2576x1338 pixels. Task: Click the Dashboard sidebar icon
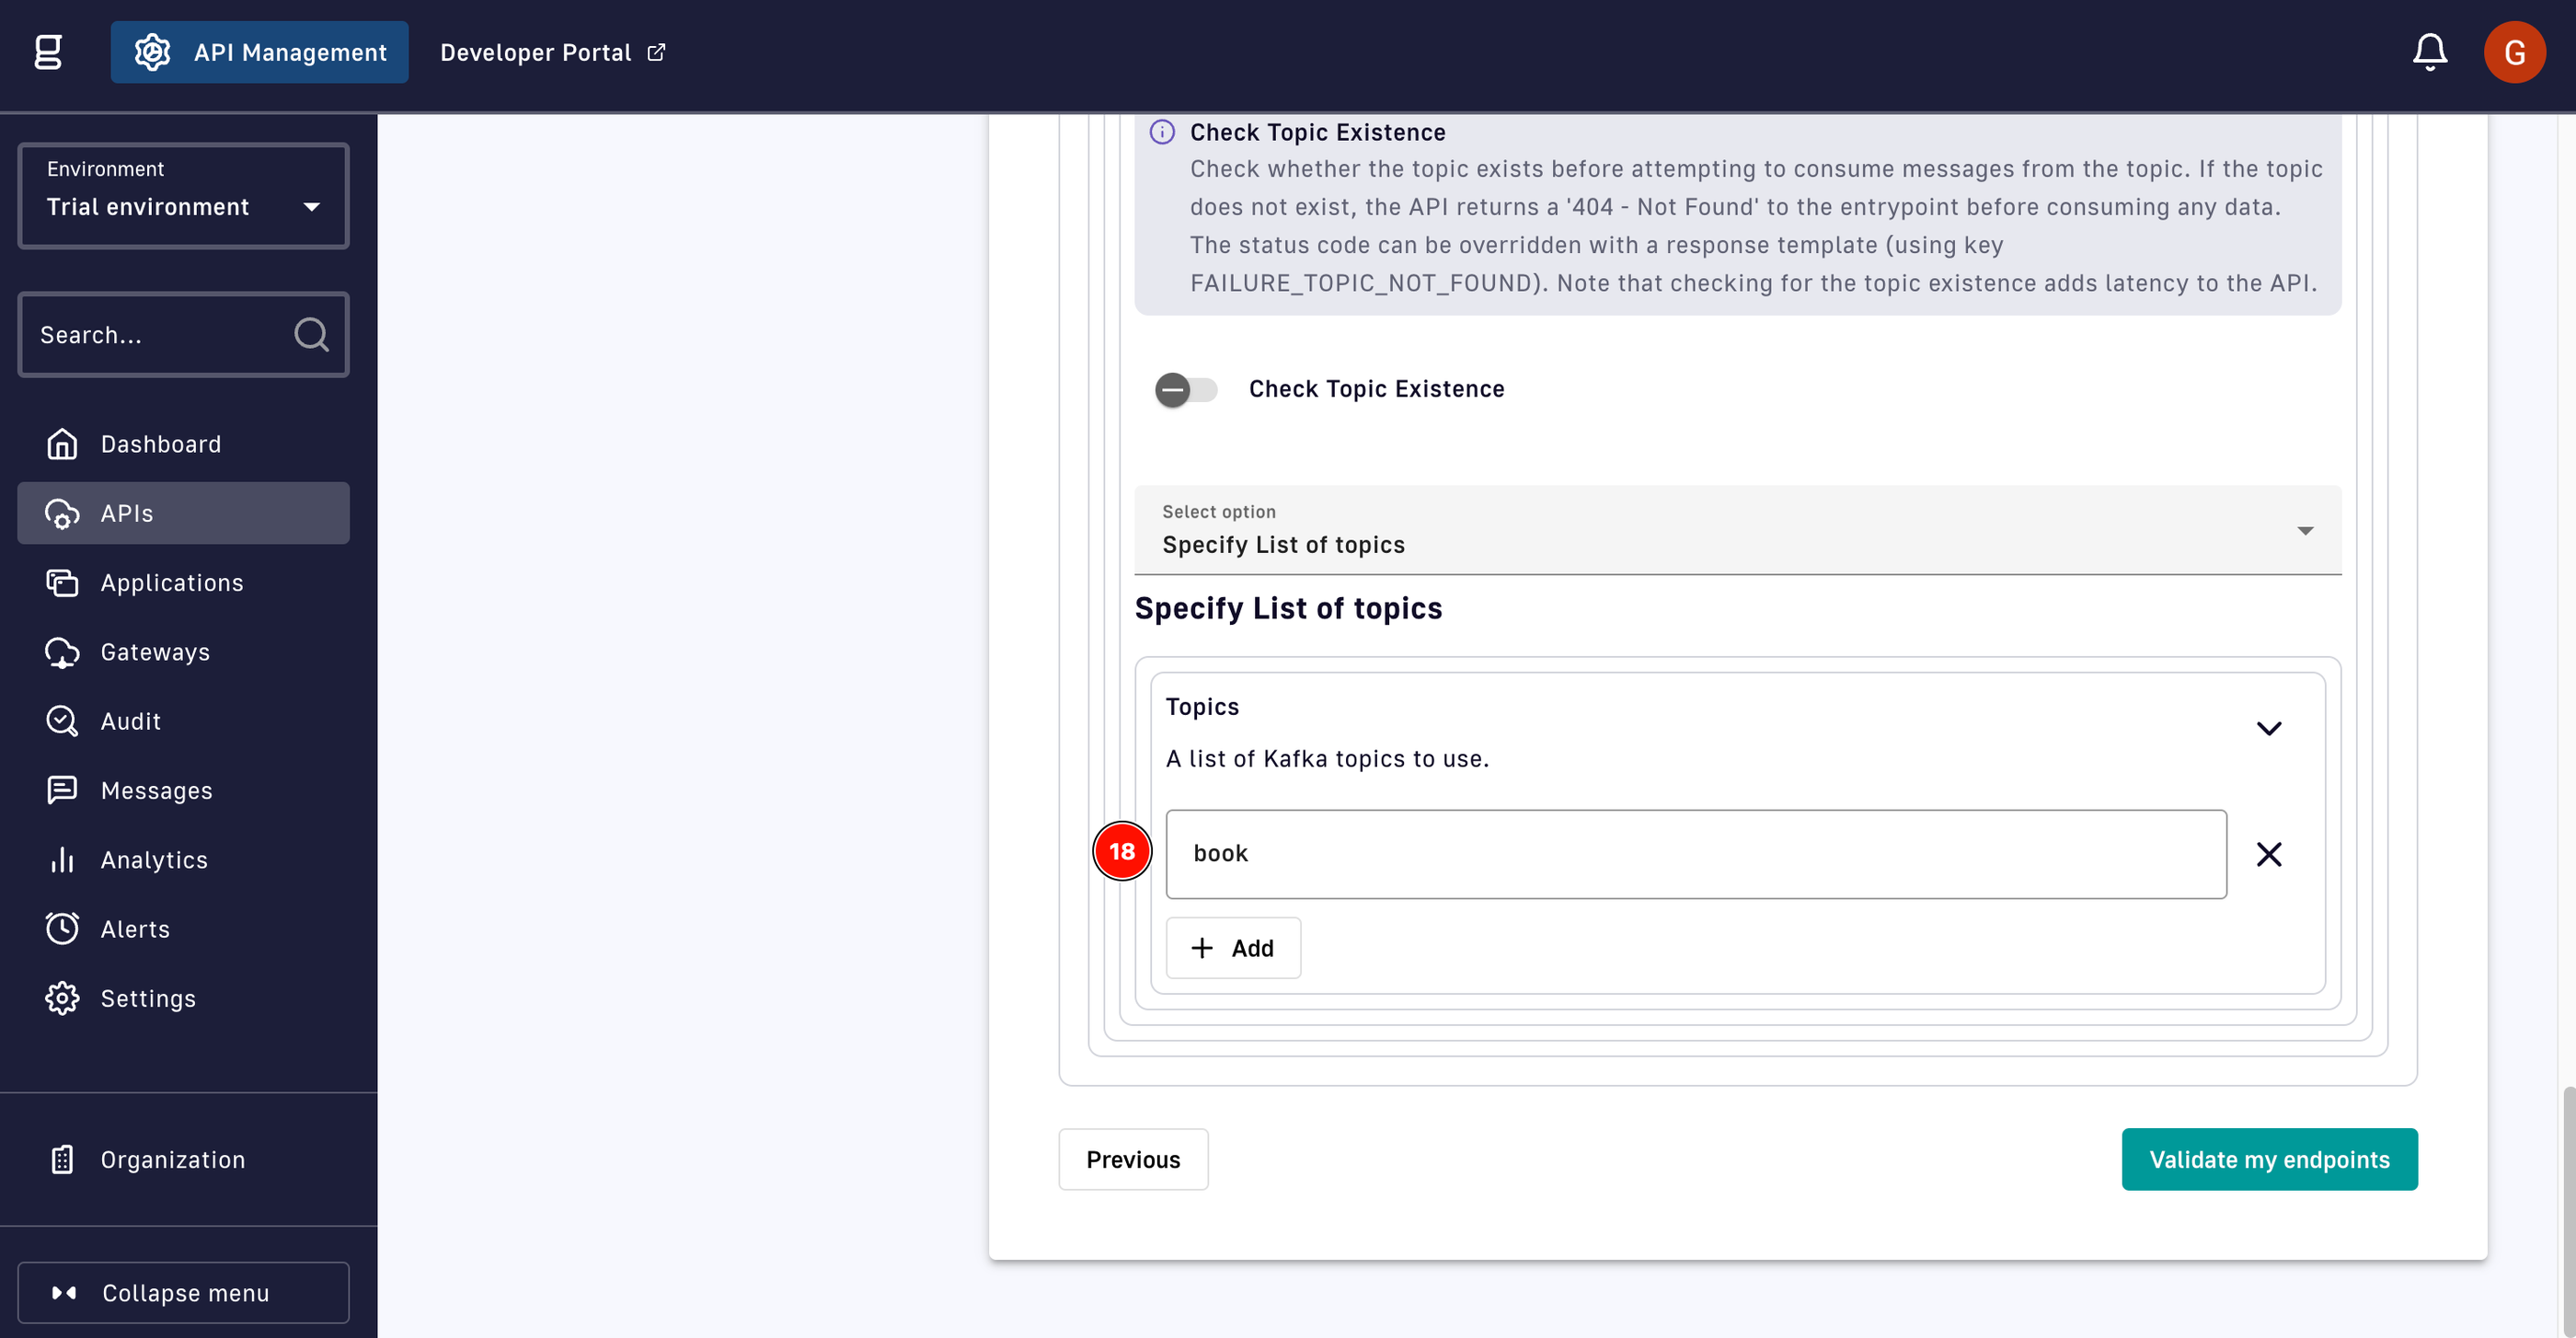coord(62,444)
